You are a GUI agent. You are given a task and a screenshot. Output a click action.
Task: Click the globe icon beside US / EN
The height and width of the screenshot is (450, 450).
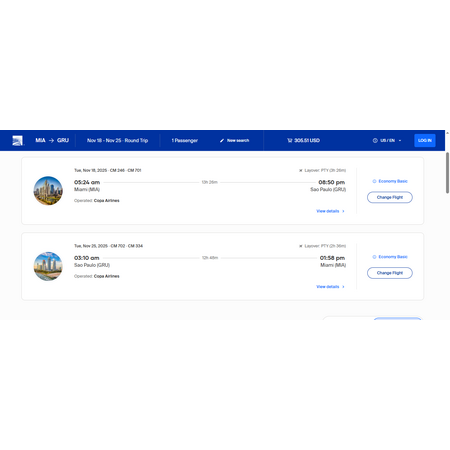(375, 140)
